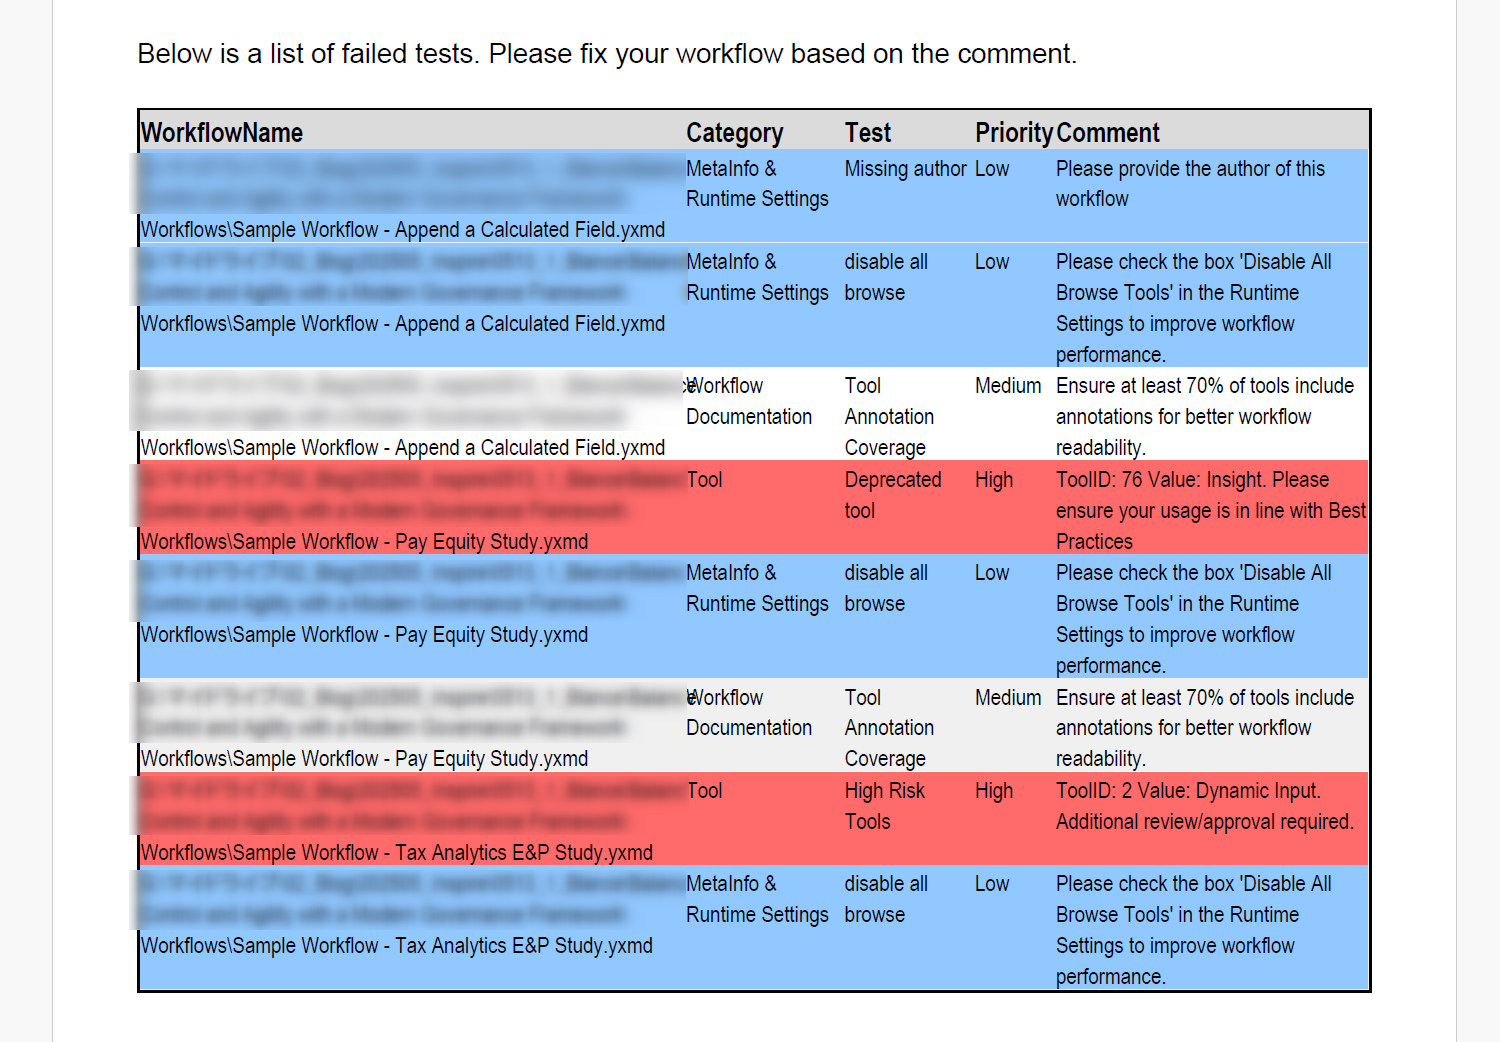Click the Test column header
This screenshot has height=1042, width=1500.
(x=867, y=133)
